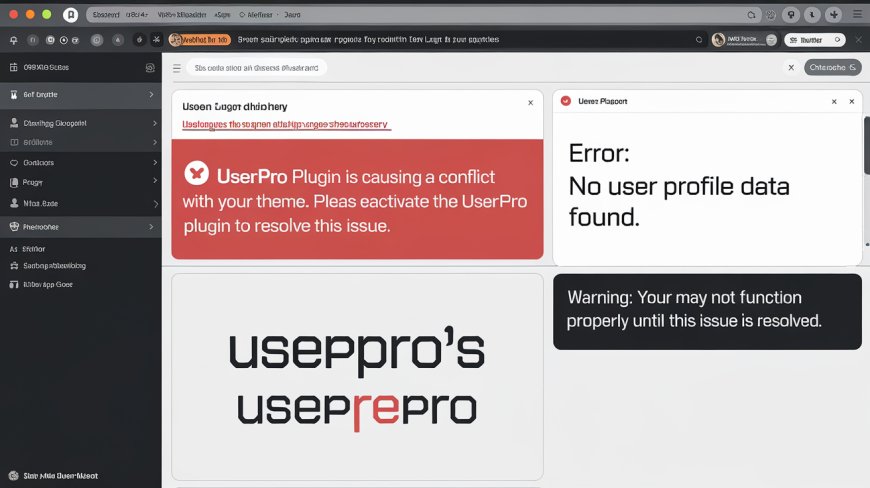This screenshot has height=488, width=870.
Task: Click the orange pill badge in the dark toolbar
Action: tap(200, 39)
